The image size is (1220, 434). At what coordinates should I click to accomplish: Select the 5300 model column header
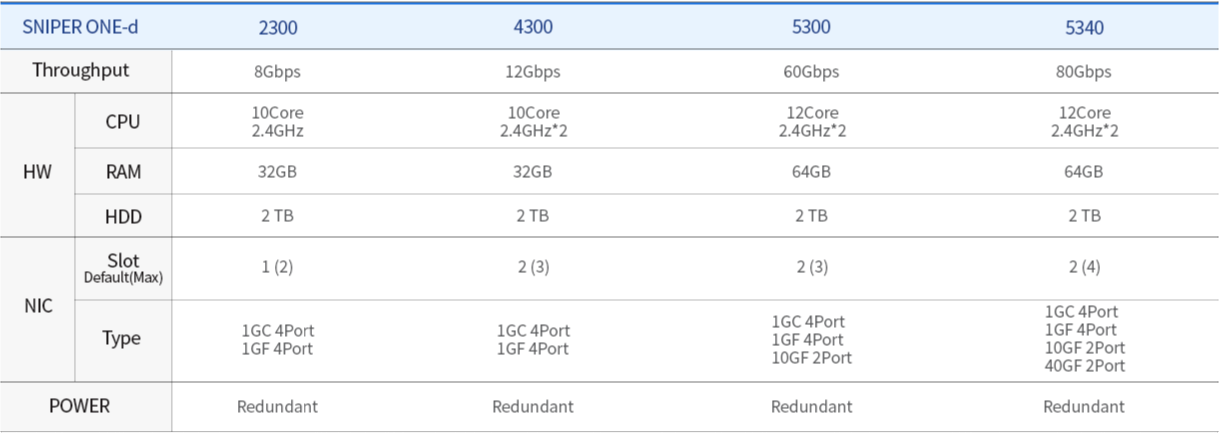811,27
